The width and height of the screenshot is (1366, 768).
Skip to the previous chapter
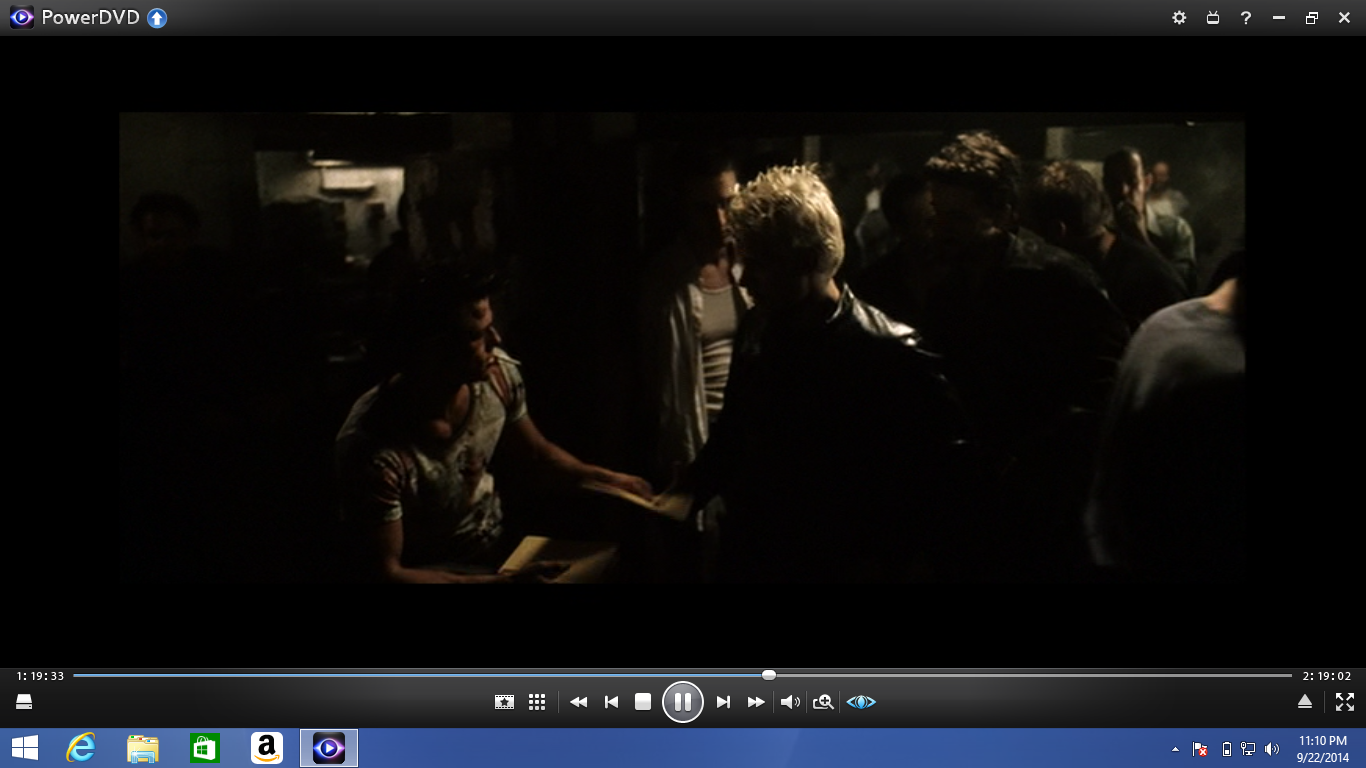click(612, 702)
